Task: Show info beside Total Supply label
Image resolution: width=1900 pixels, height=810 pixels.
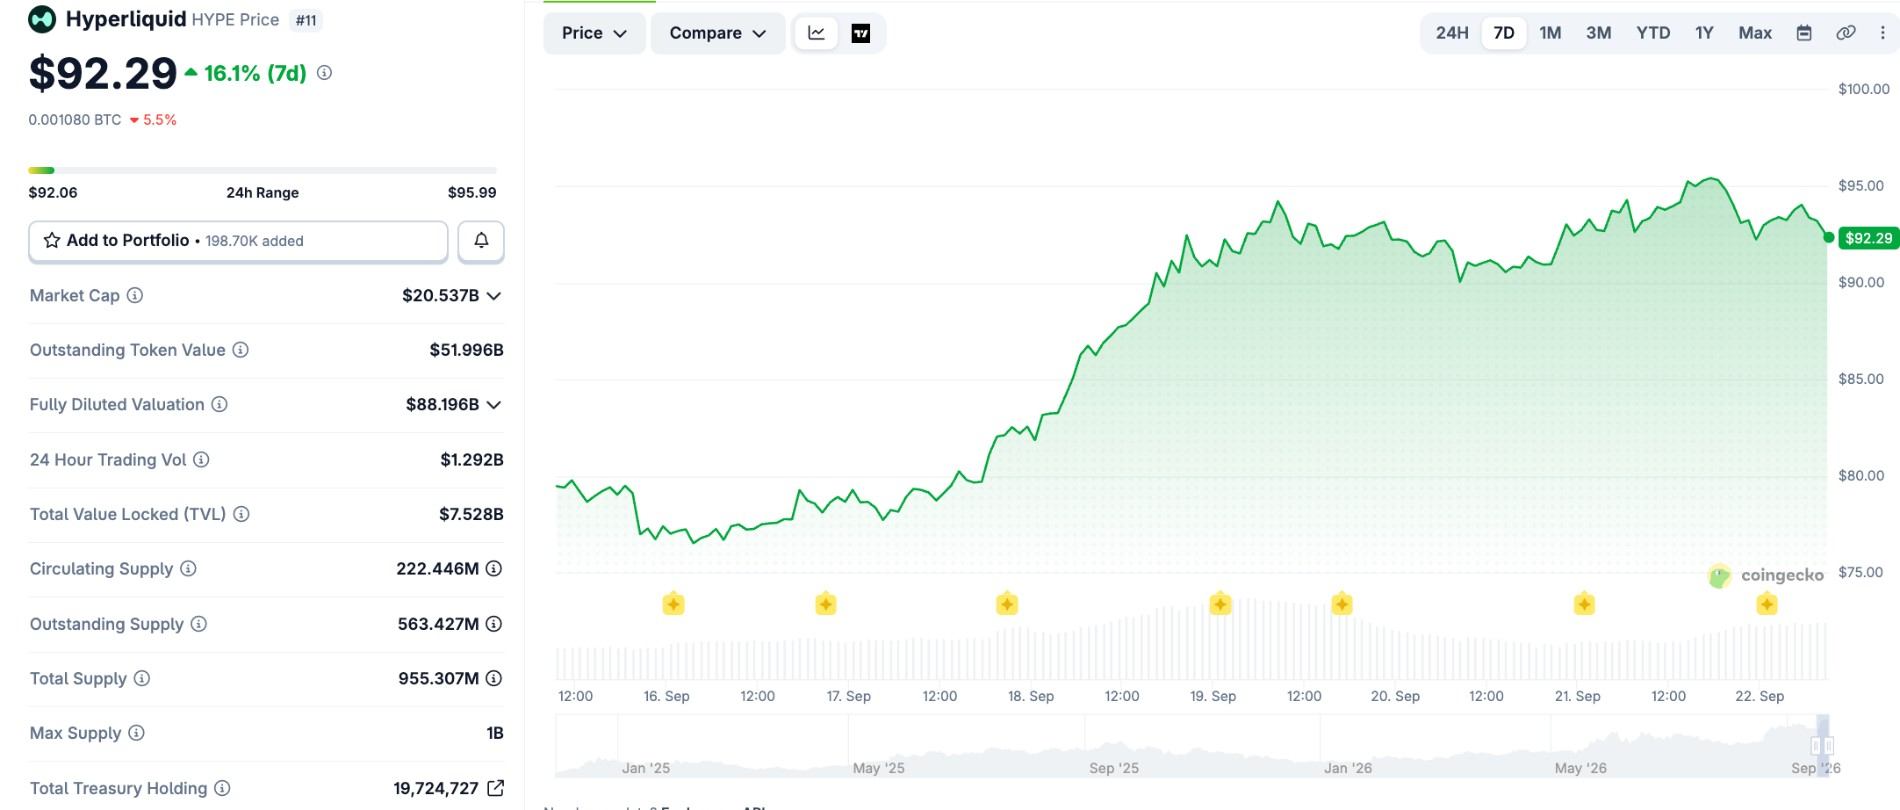Action: pos(142,679)
